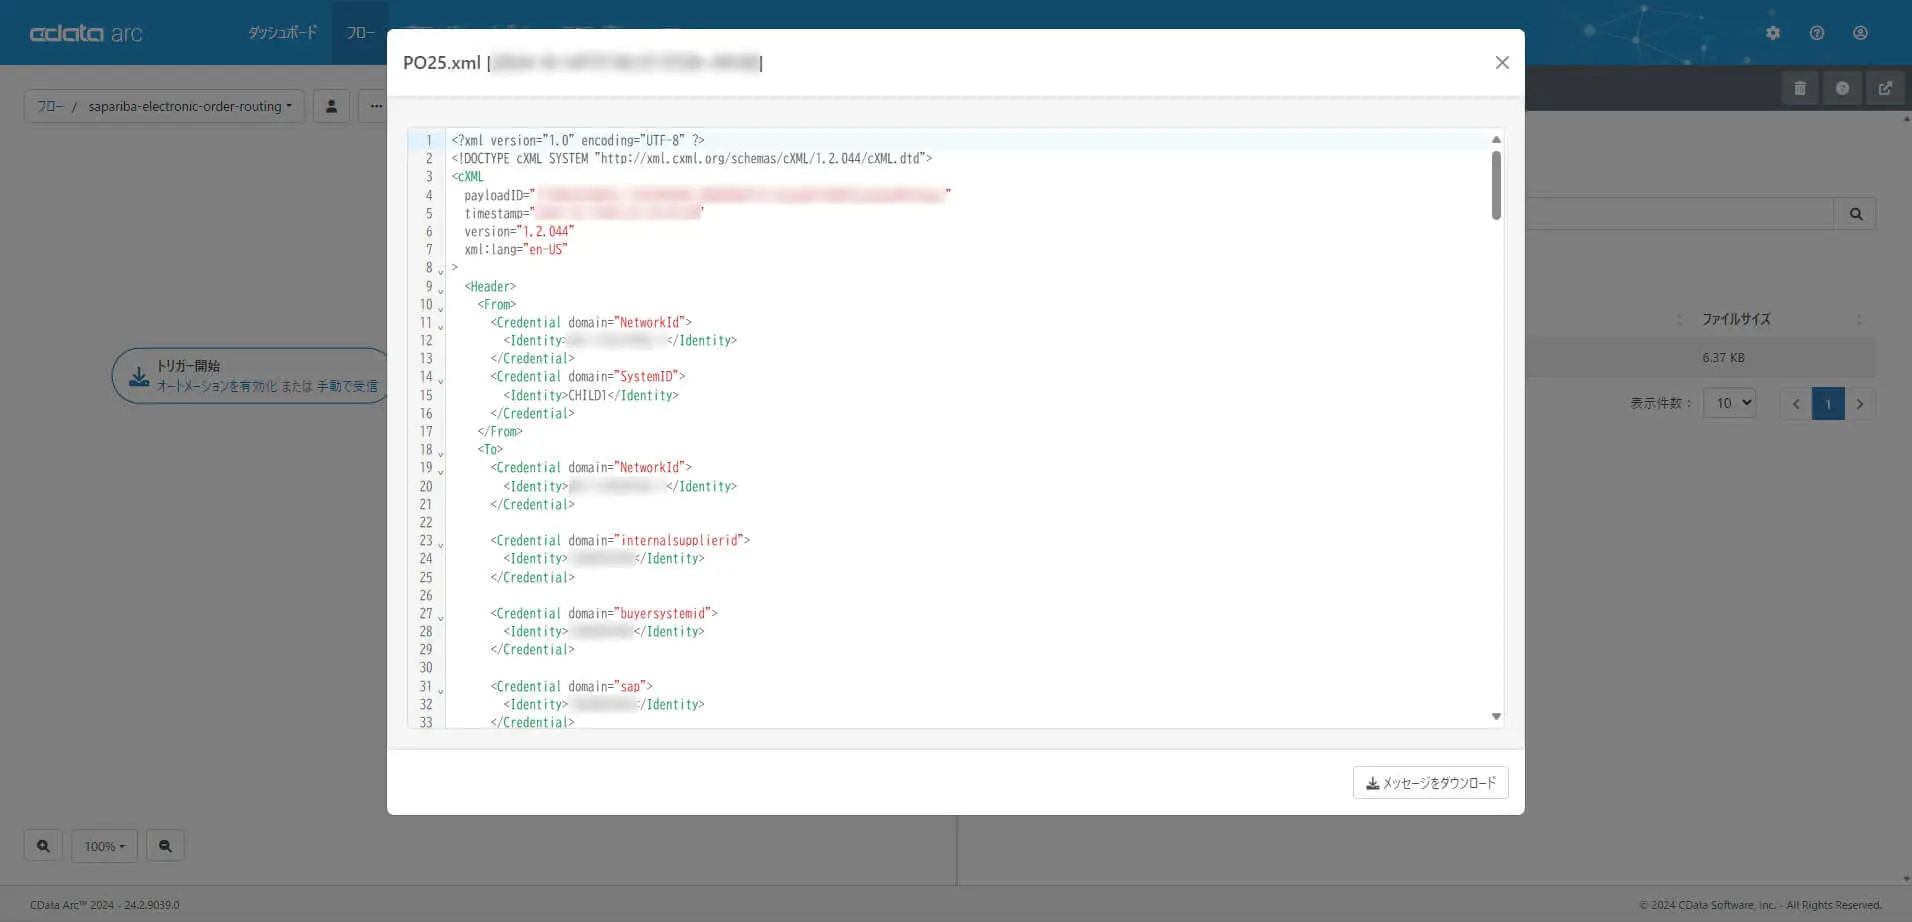This screenshot has height=922, width=1912.
Task: Focus the search input in side panel
Action: [x=1679, y=214]
